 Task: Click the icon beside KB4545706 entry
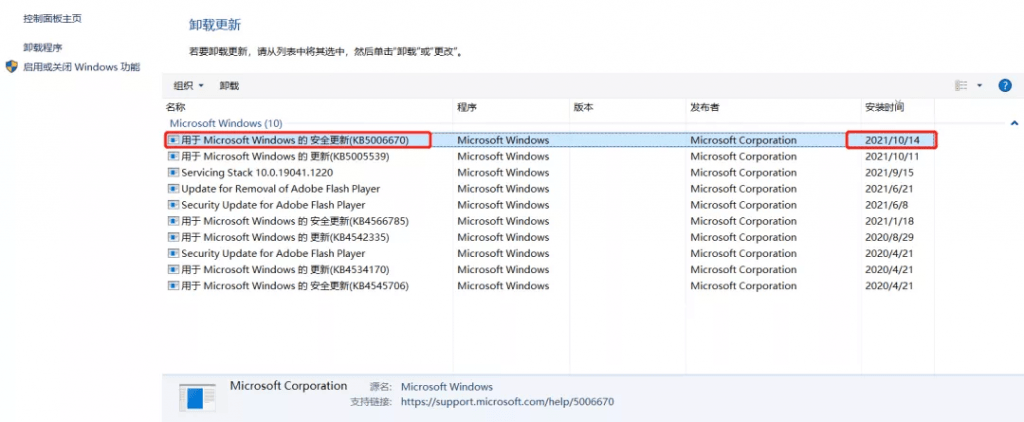pyautogui.click(x=173, y=285)
